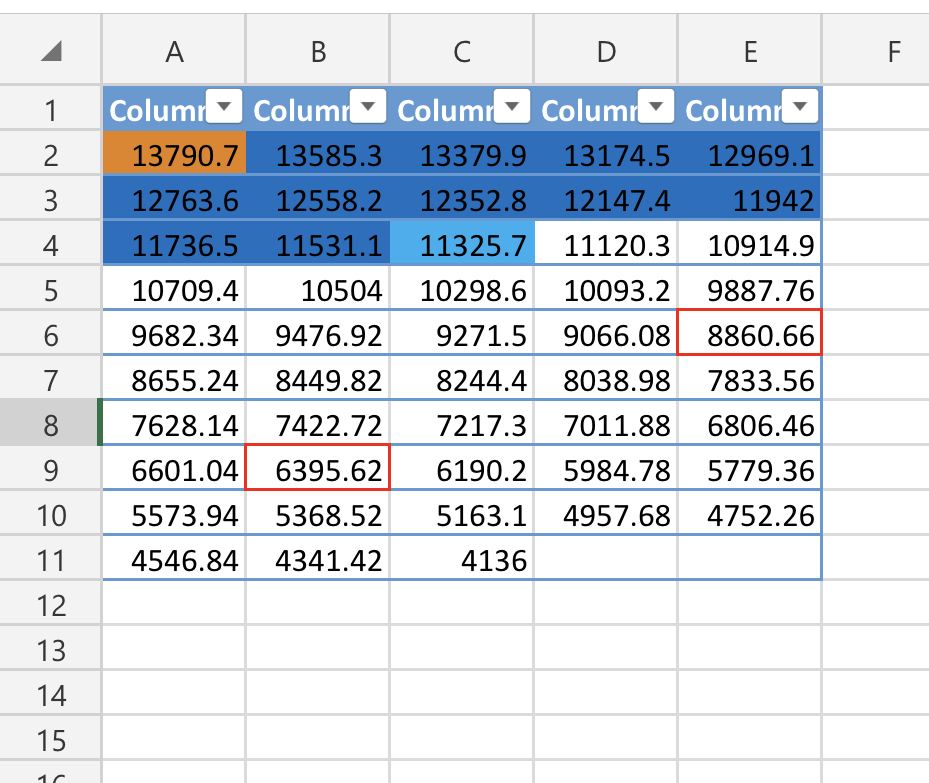The height and width of the screenshot is (783, 929).
Task: Open filter dropdown in column A header
Action: click(224, 106)
